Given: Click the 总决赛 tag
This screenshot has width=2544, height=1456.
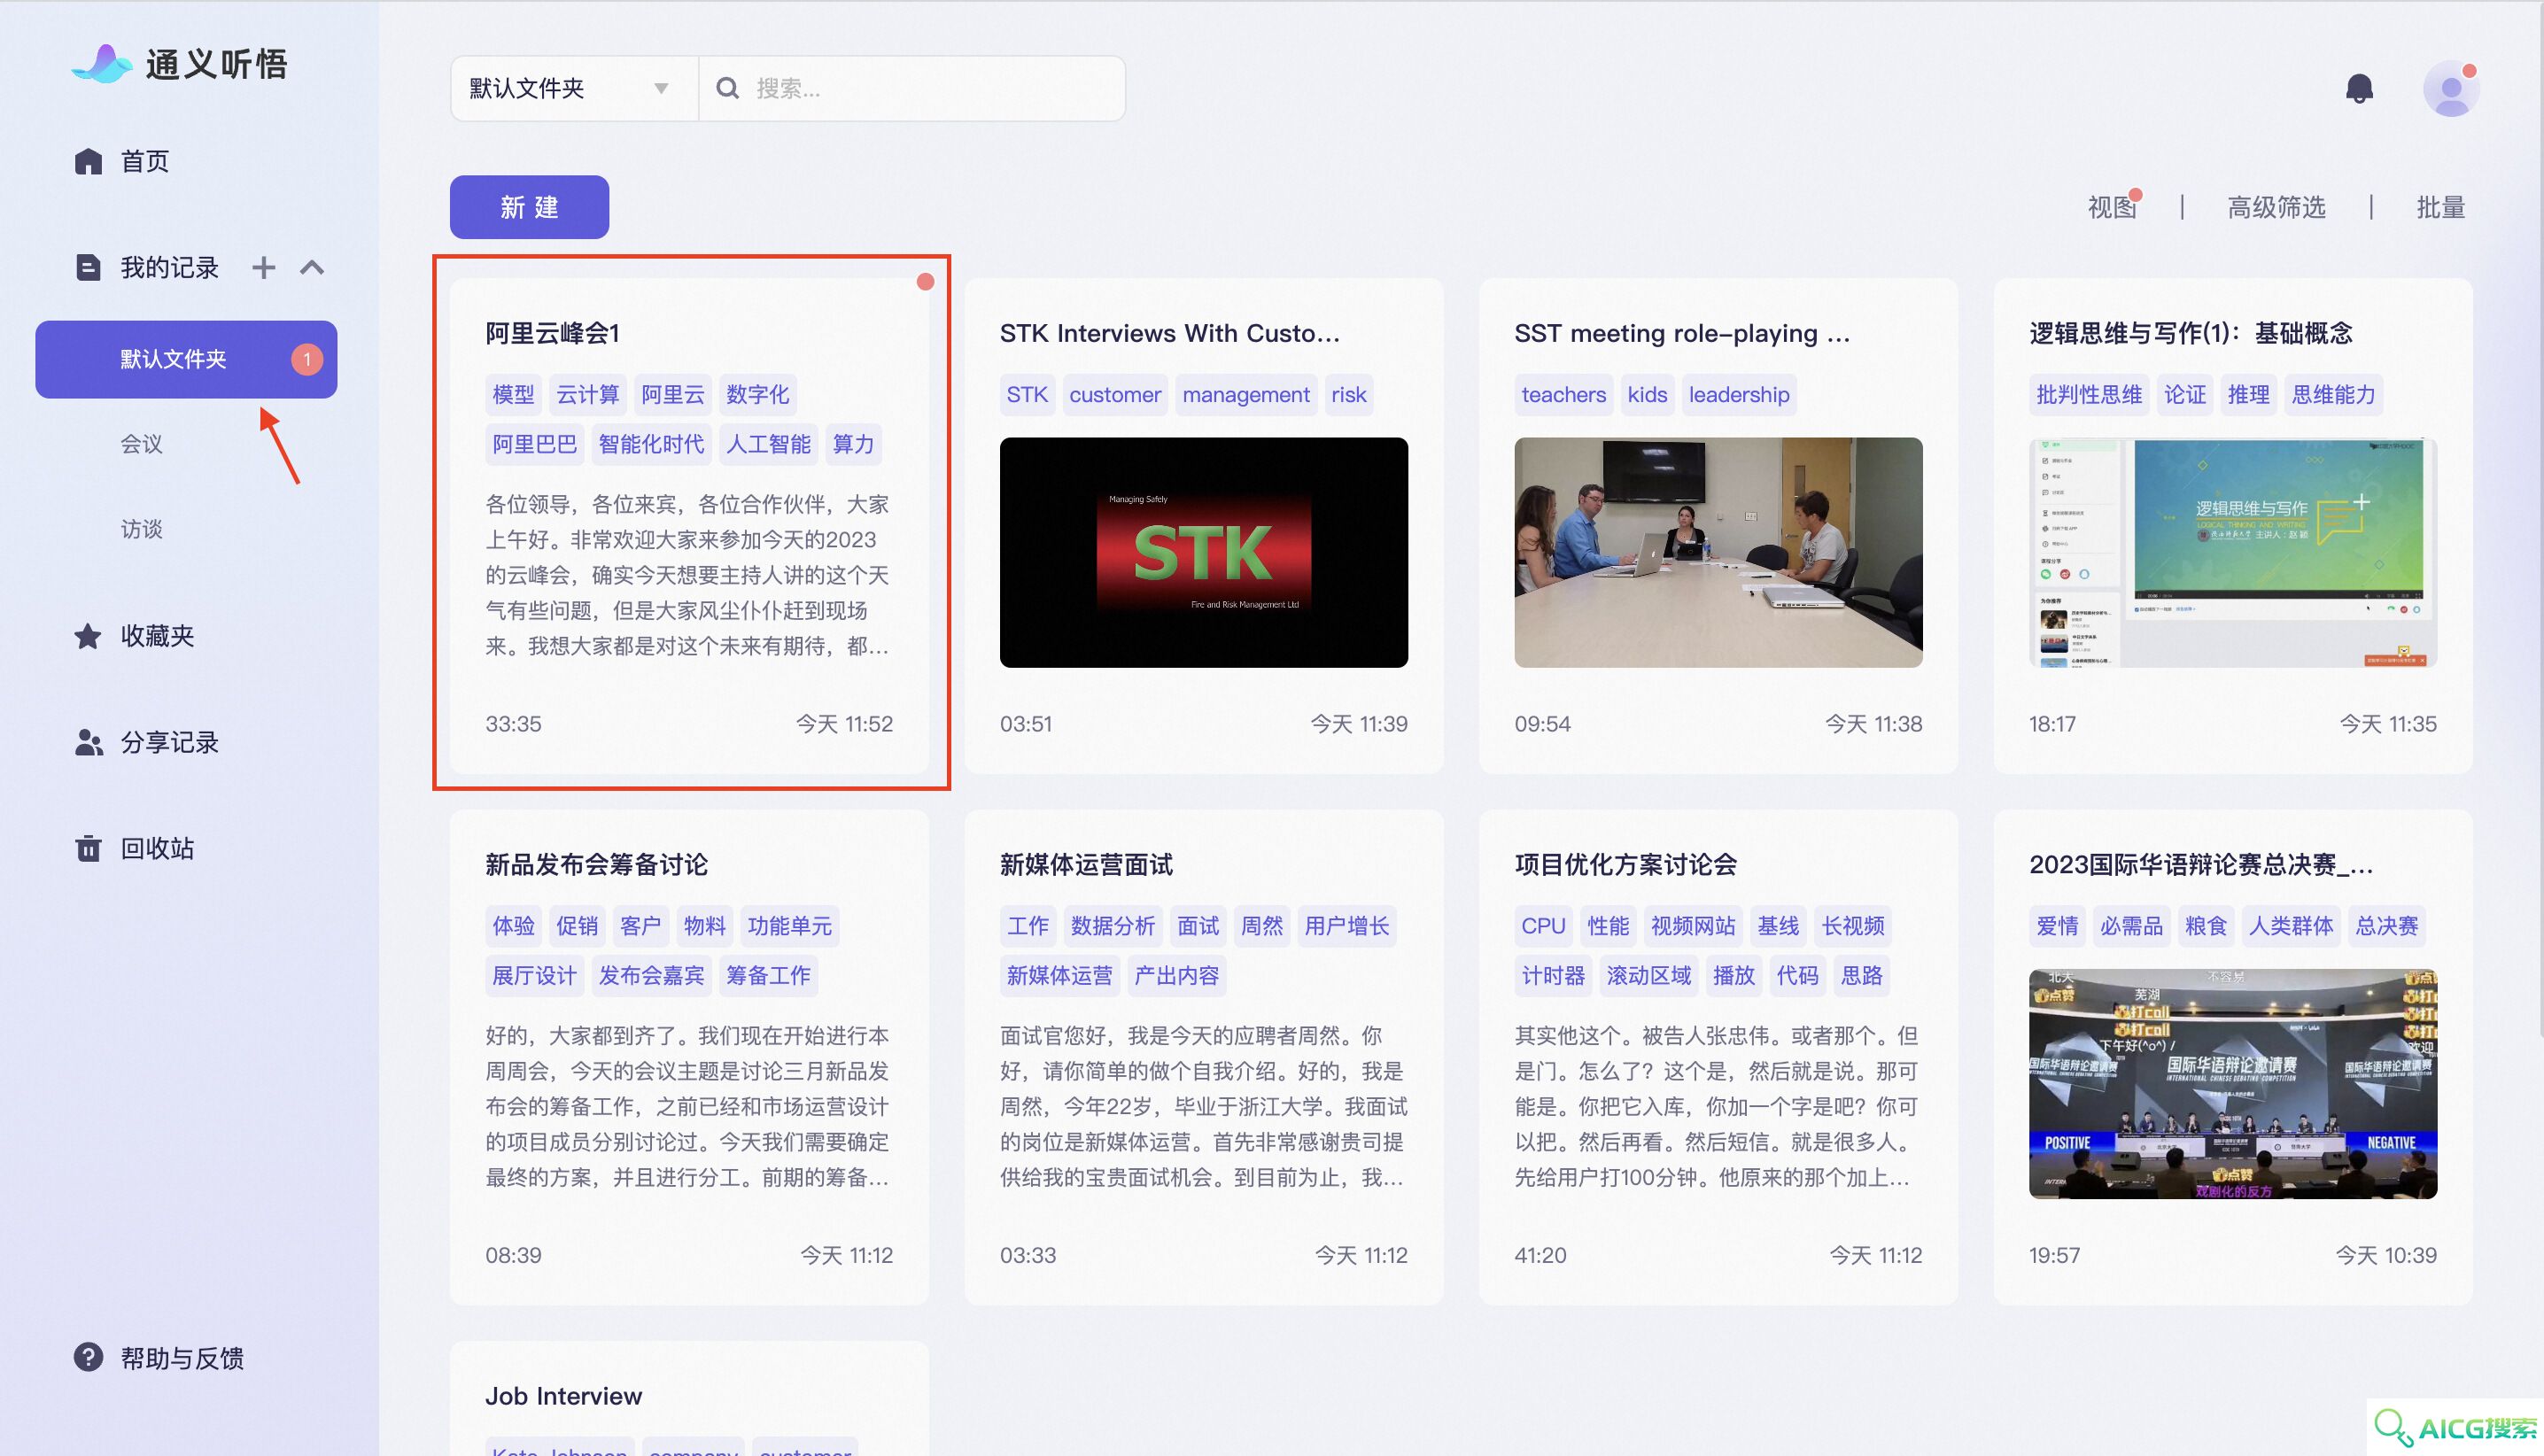Looking at the screenshot, I should pyautogui.click(x=2386, y=926).
